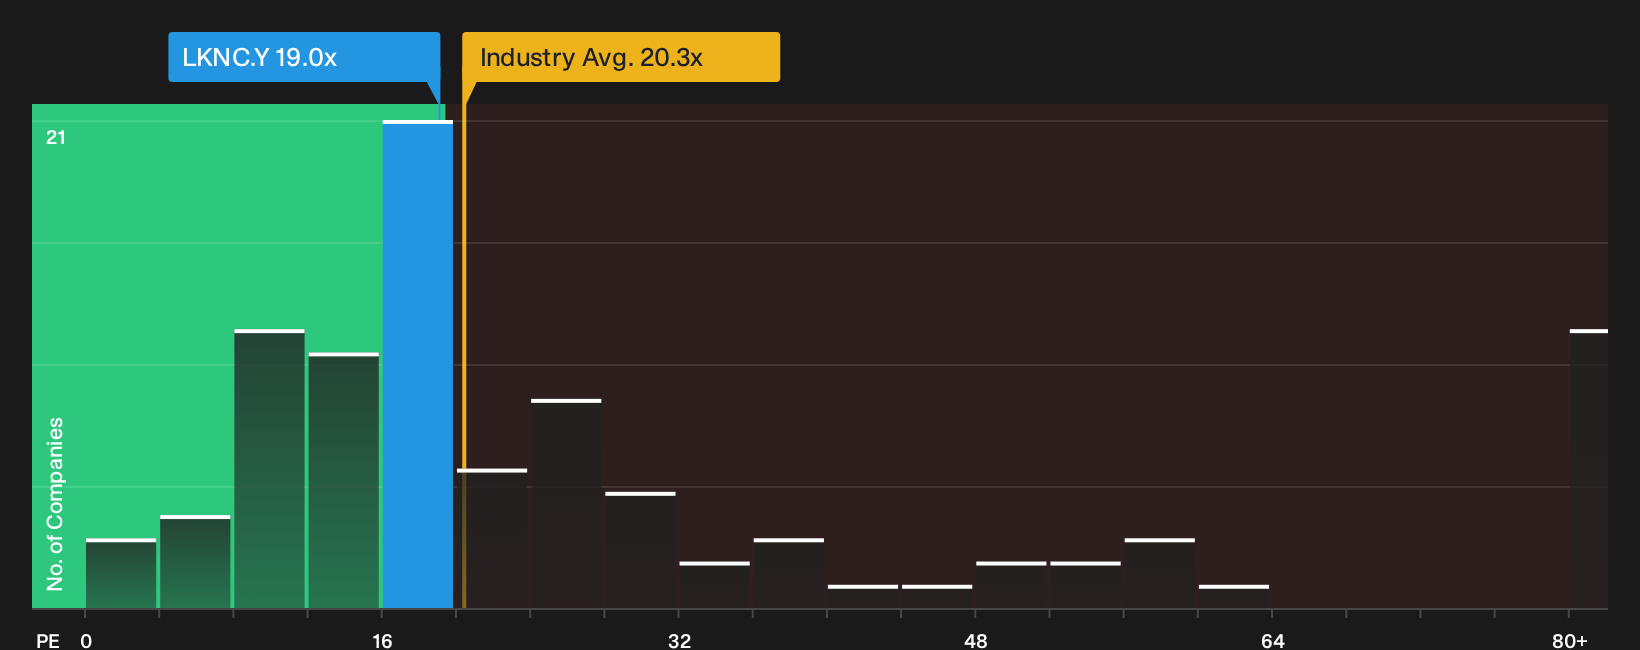Click the x-axis tick label 48

pyautogui.click(x=975, y=640)
